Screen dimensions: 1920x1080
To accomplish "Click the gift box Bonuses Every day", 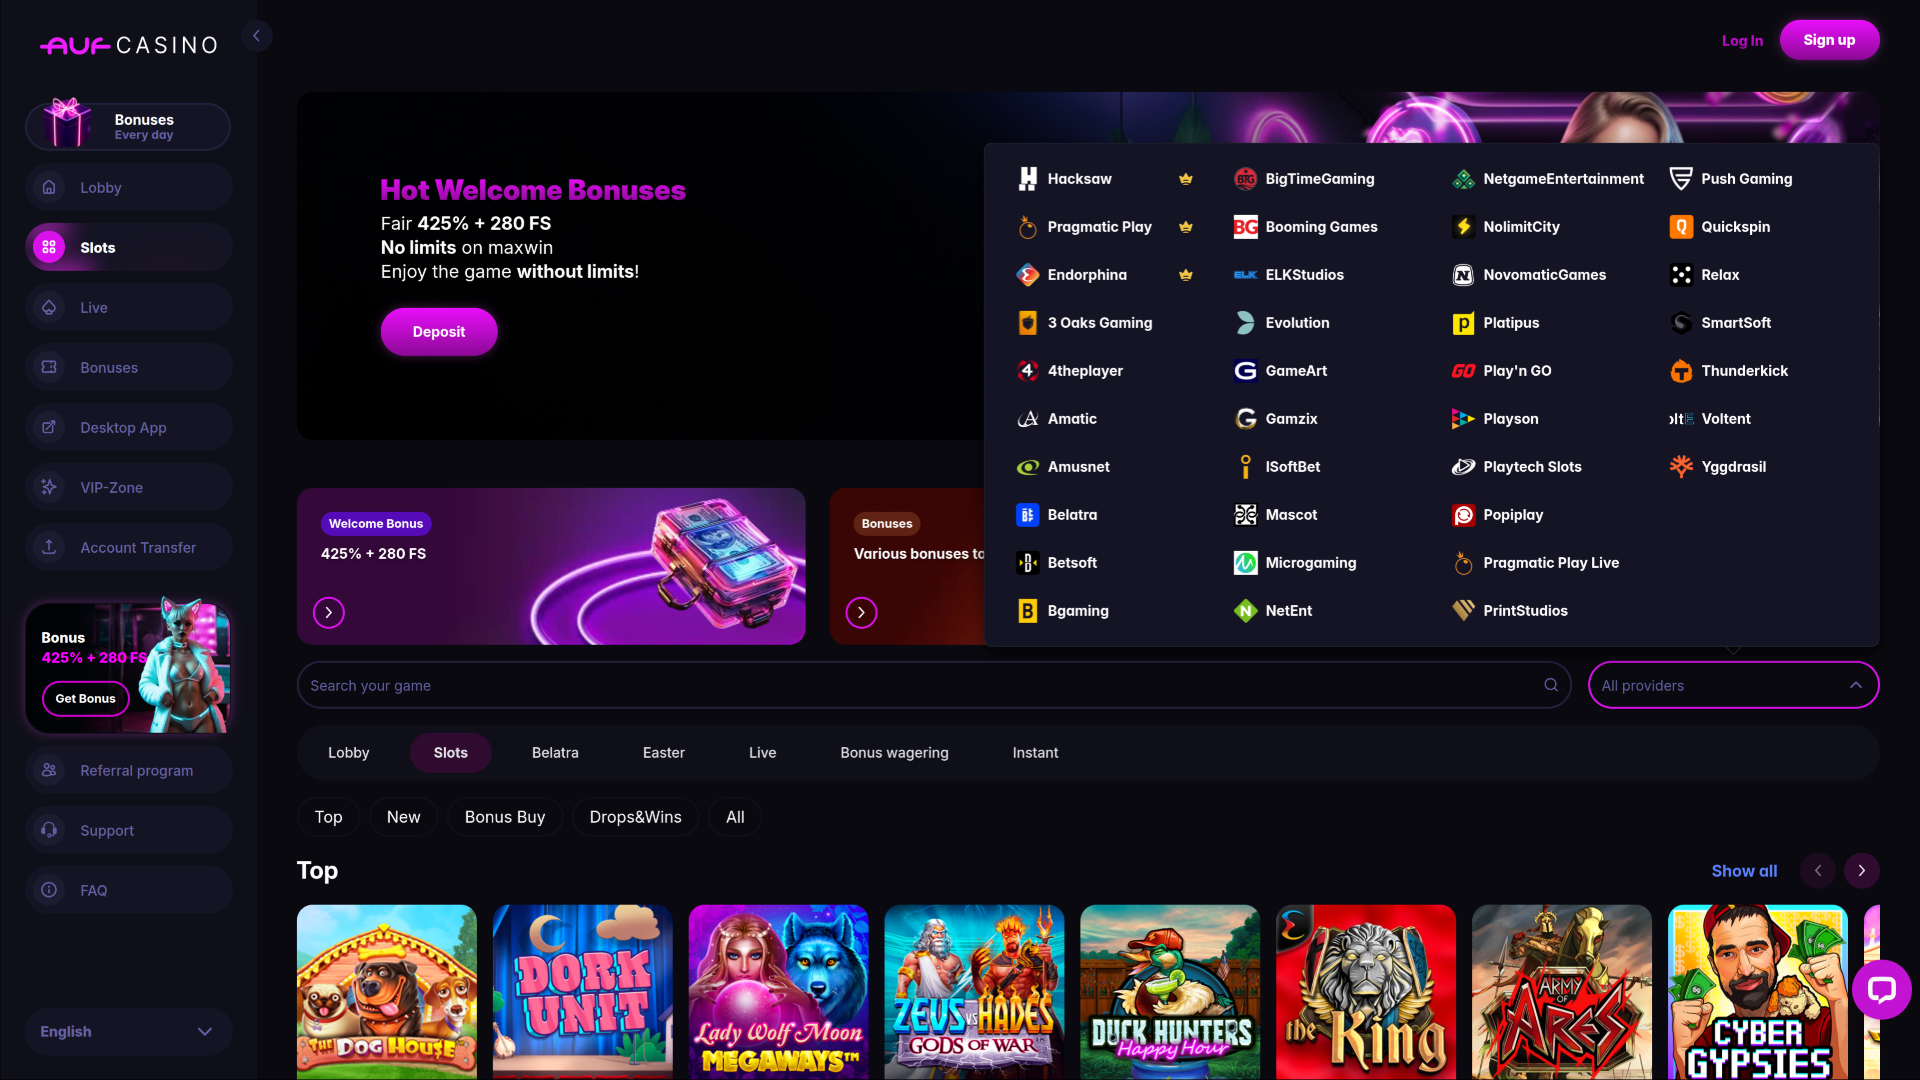I will [x=128, y=126].
